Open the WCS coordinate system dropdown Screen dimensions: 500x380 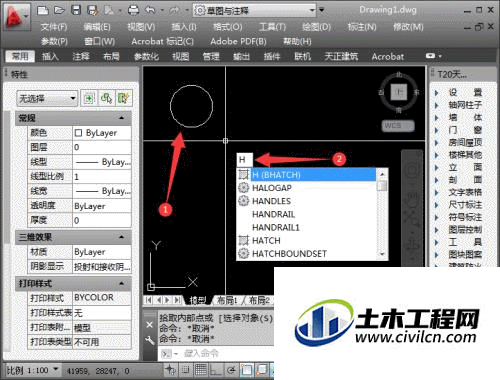click(x=398, y=126)
